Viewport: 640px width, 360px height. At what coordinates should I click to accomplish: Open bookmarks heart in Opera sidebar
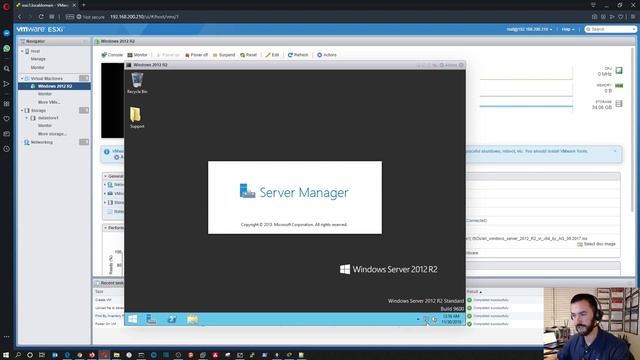[x=7, y=119]
